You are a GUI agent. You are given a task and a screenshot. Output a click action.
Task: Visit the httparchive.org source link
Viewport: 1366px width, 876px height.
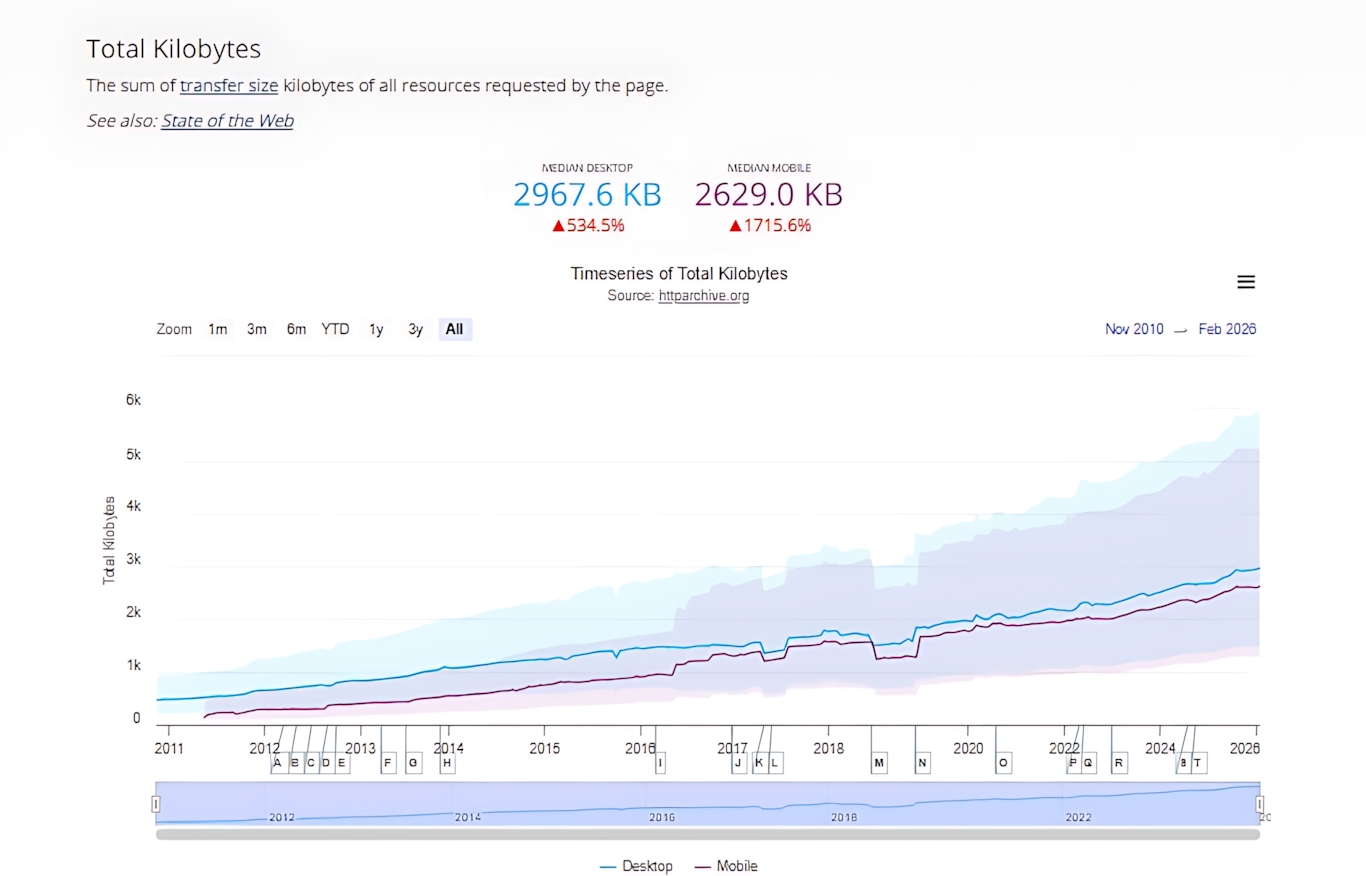[x=704, y=296]
